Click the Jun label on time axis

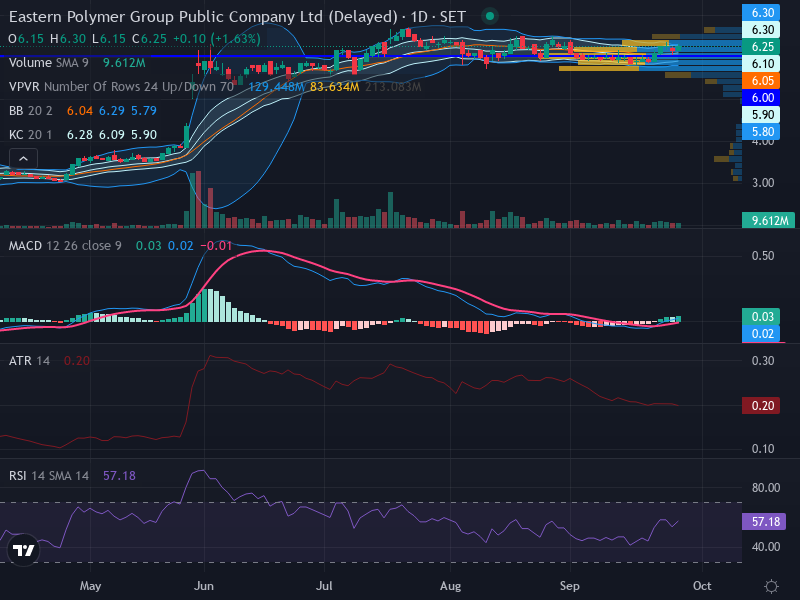tap(204, 586)
